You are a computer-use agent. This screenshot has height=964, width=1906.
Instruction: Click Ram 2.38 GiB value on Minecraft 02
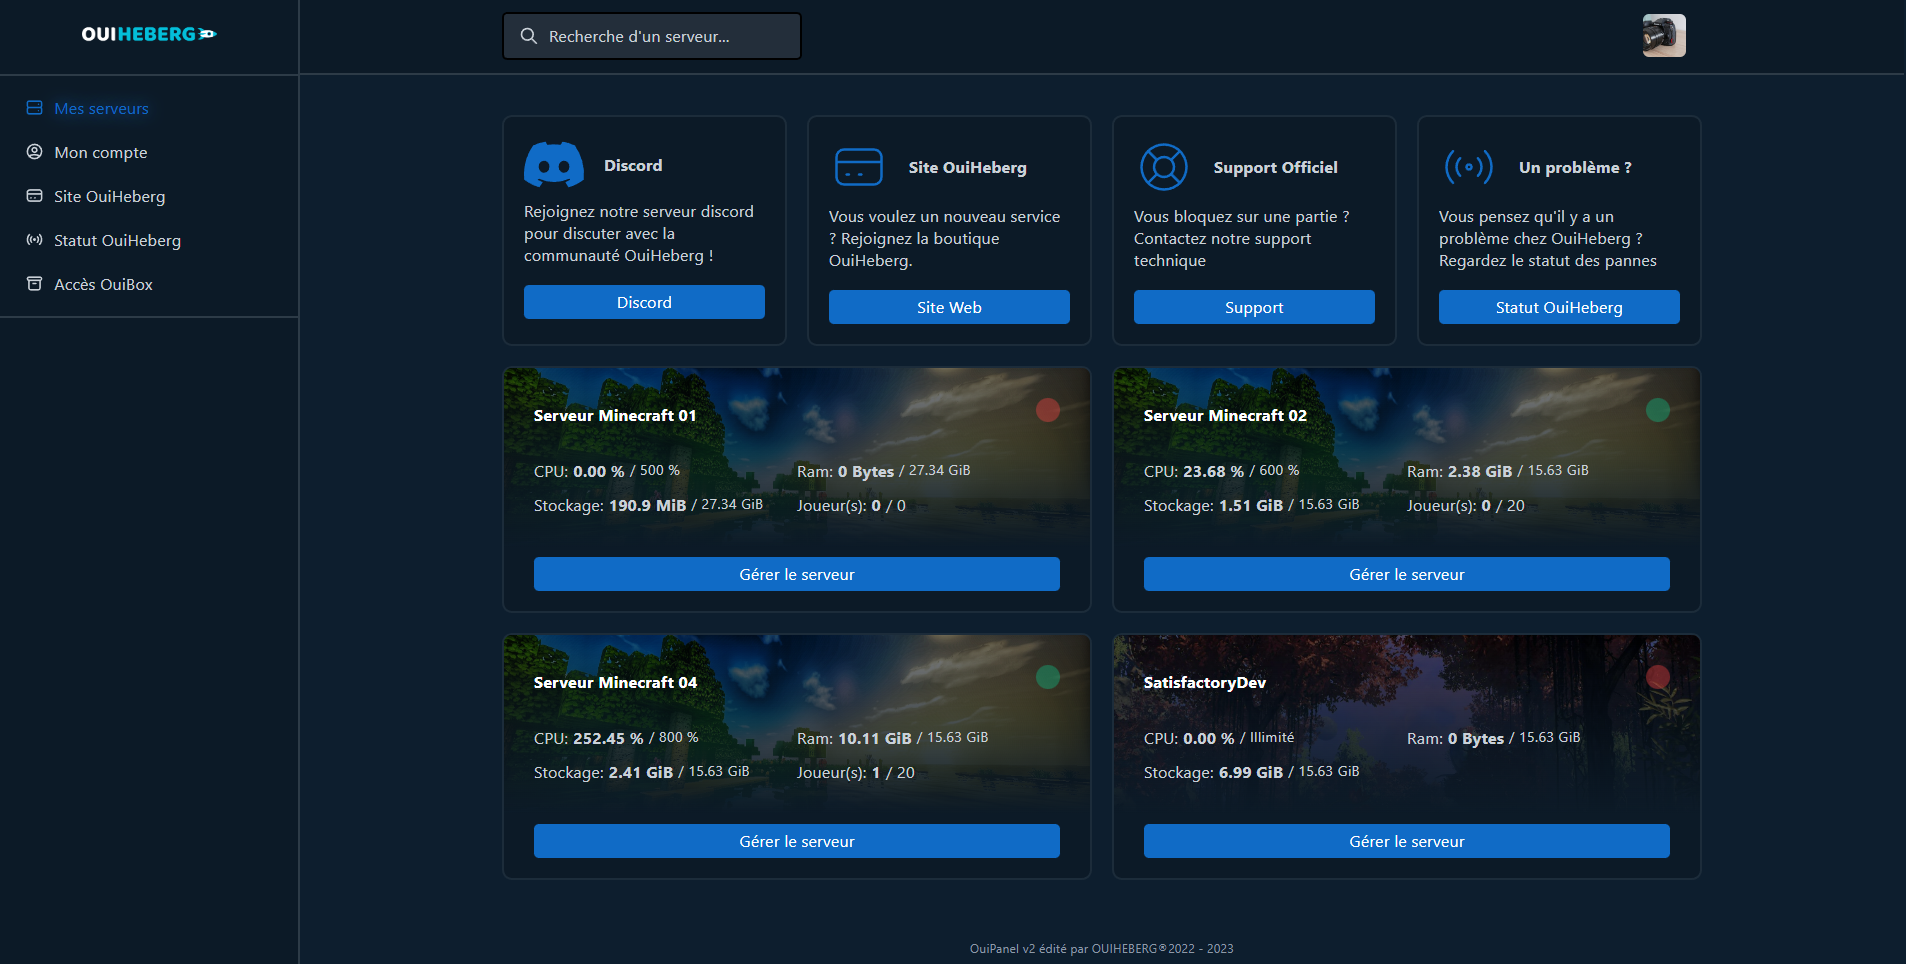1480,471
